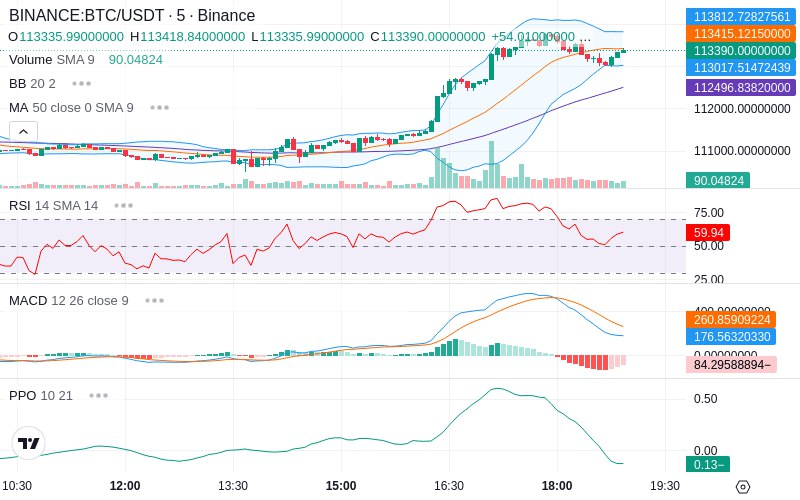Image resolution: width=800 pixels, height=500 pixels.
Task: Click the 13:30 time axis label
Action: [233, 486]
